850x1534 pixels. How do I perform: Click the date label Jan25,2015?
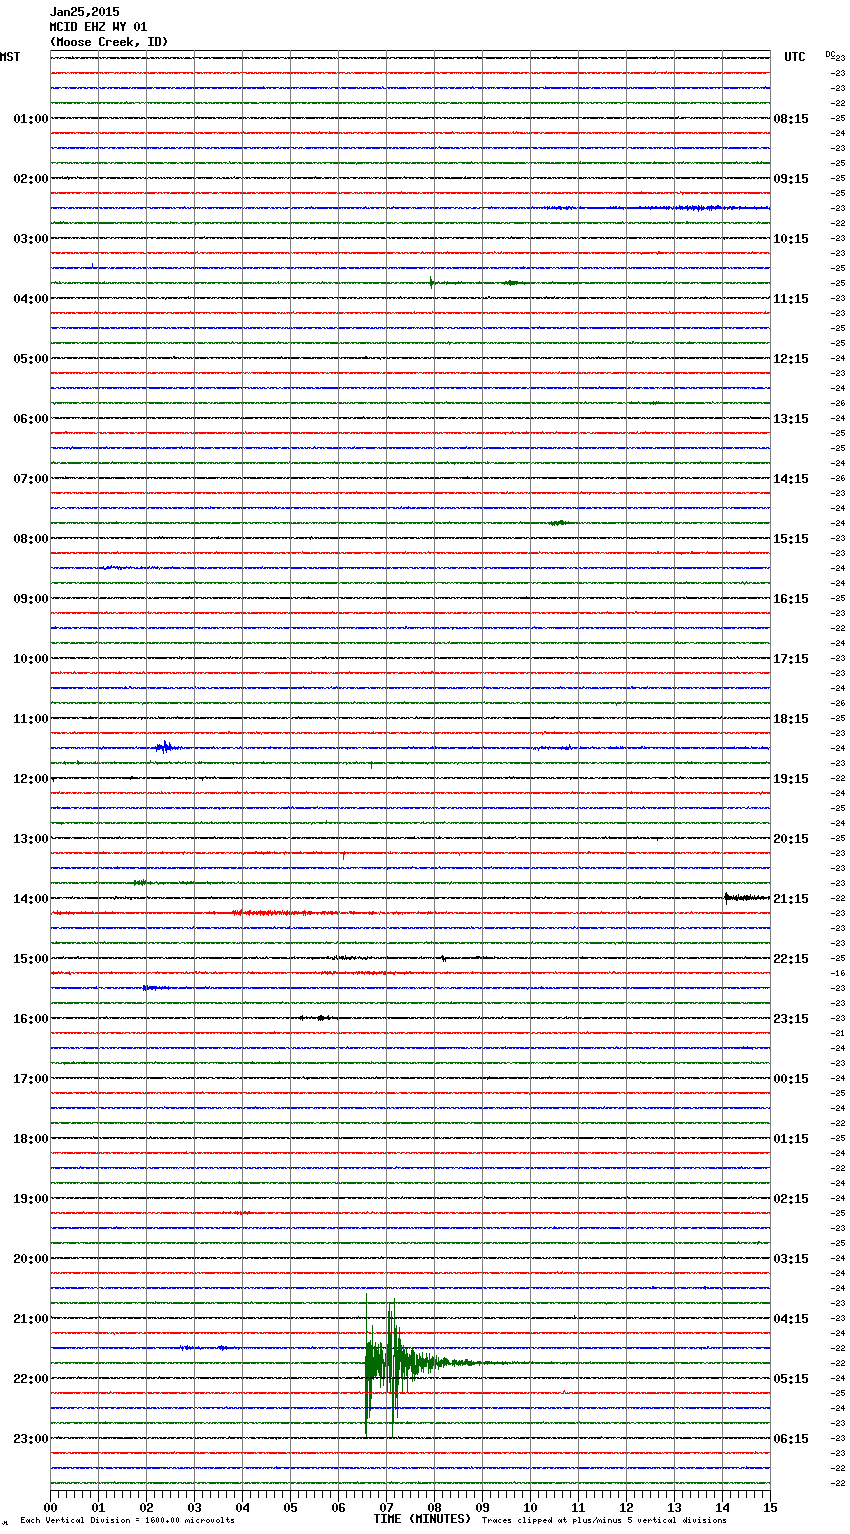84,12
